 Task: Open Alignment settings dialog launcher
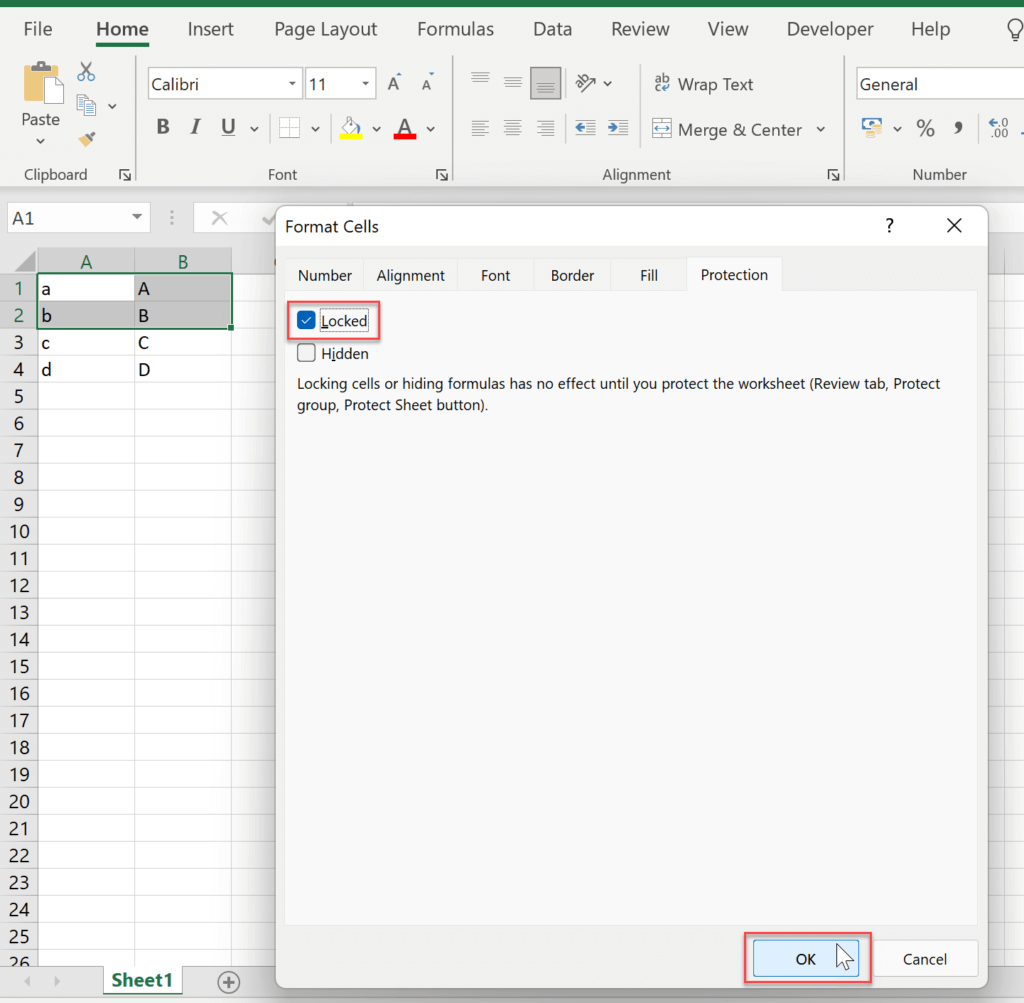(833, 175)
